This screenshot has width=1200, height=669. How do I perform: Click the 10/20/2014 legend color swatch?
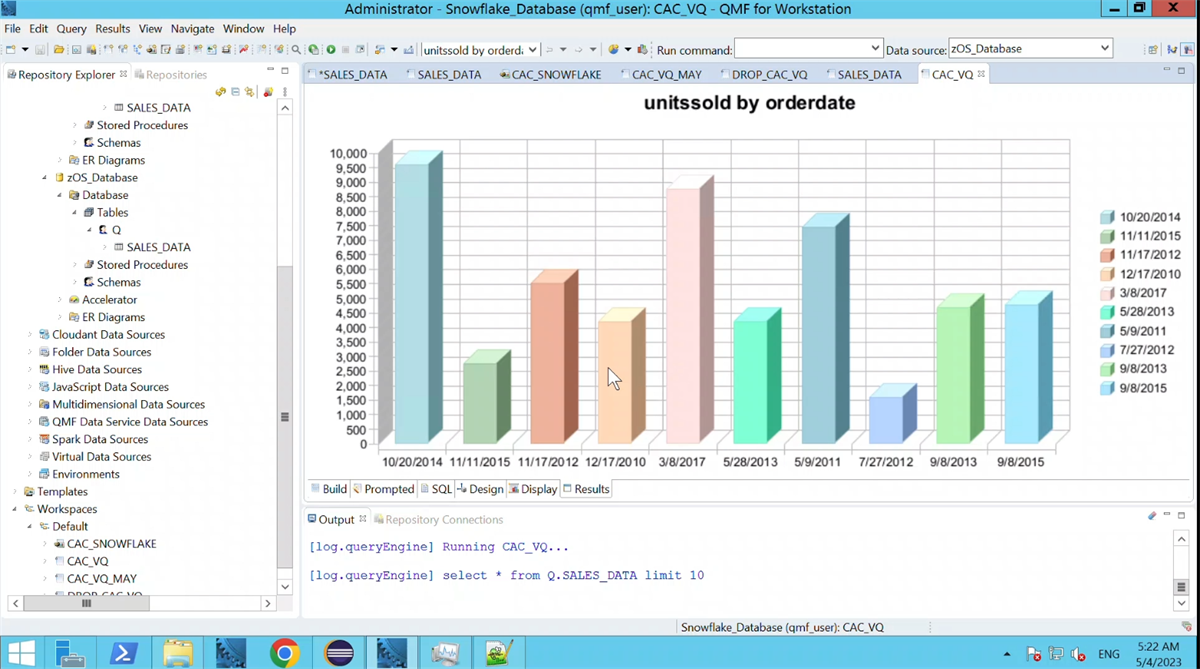[x=1107, y=217]
